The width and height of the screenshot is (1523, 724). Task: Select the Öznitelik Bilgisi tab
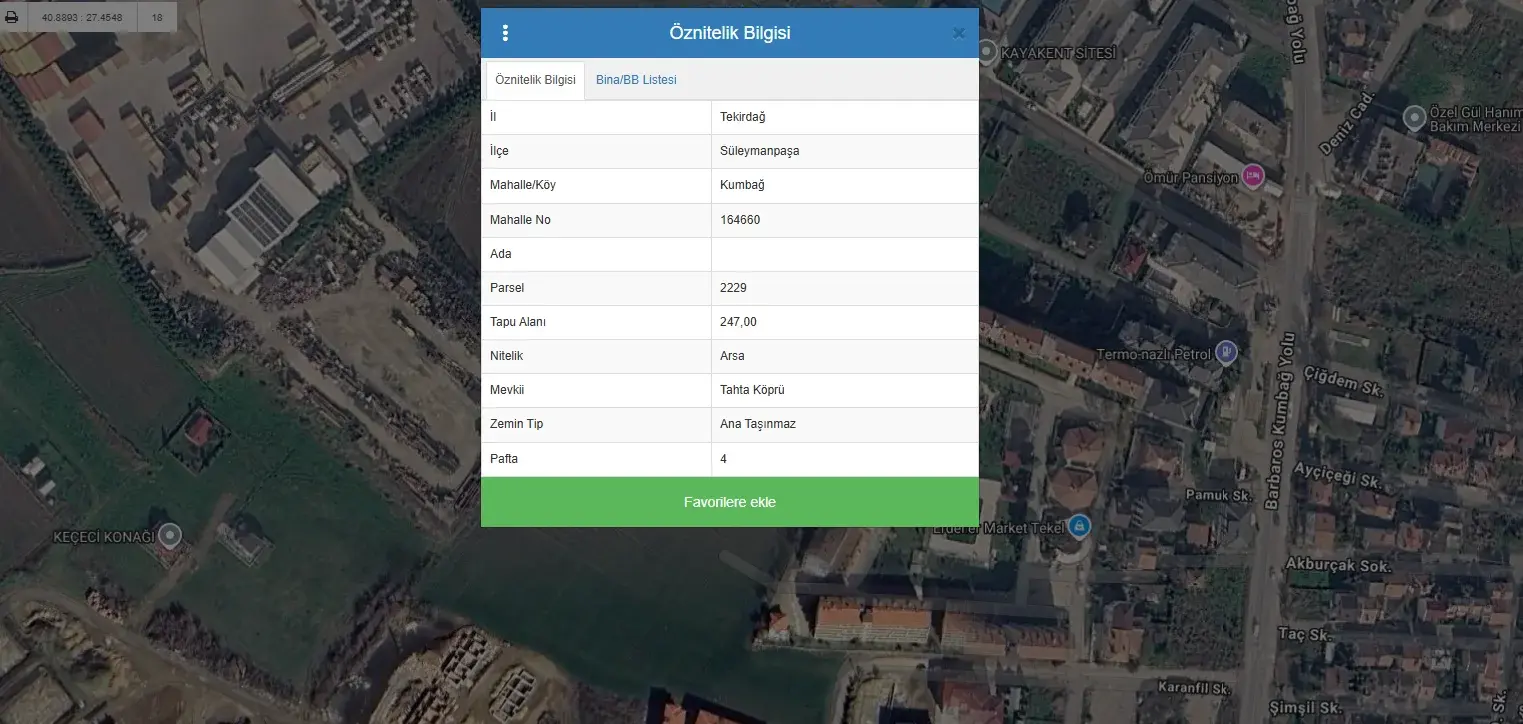535,80
